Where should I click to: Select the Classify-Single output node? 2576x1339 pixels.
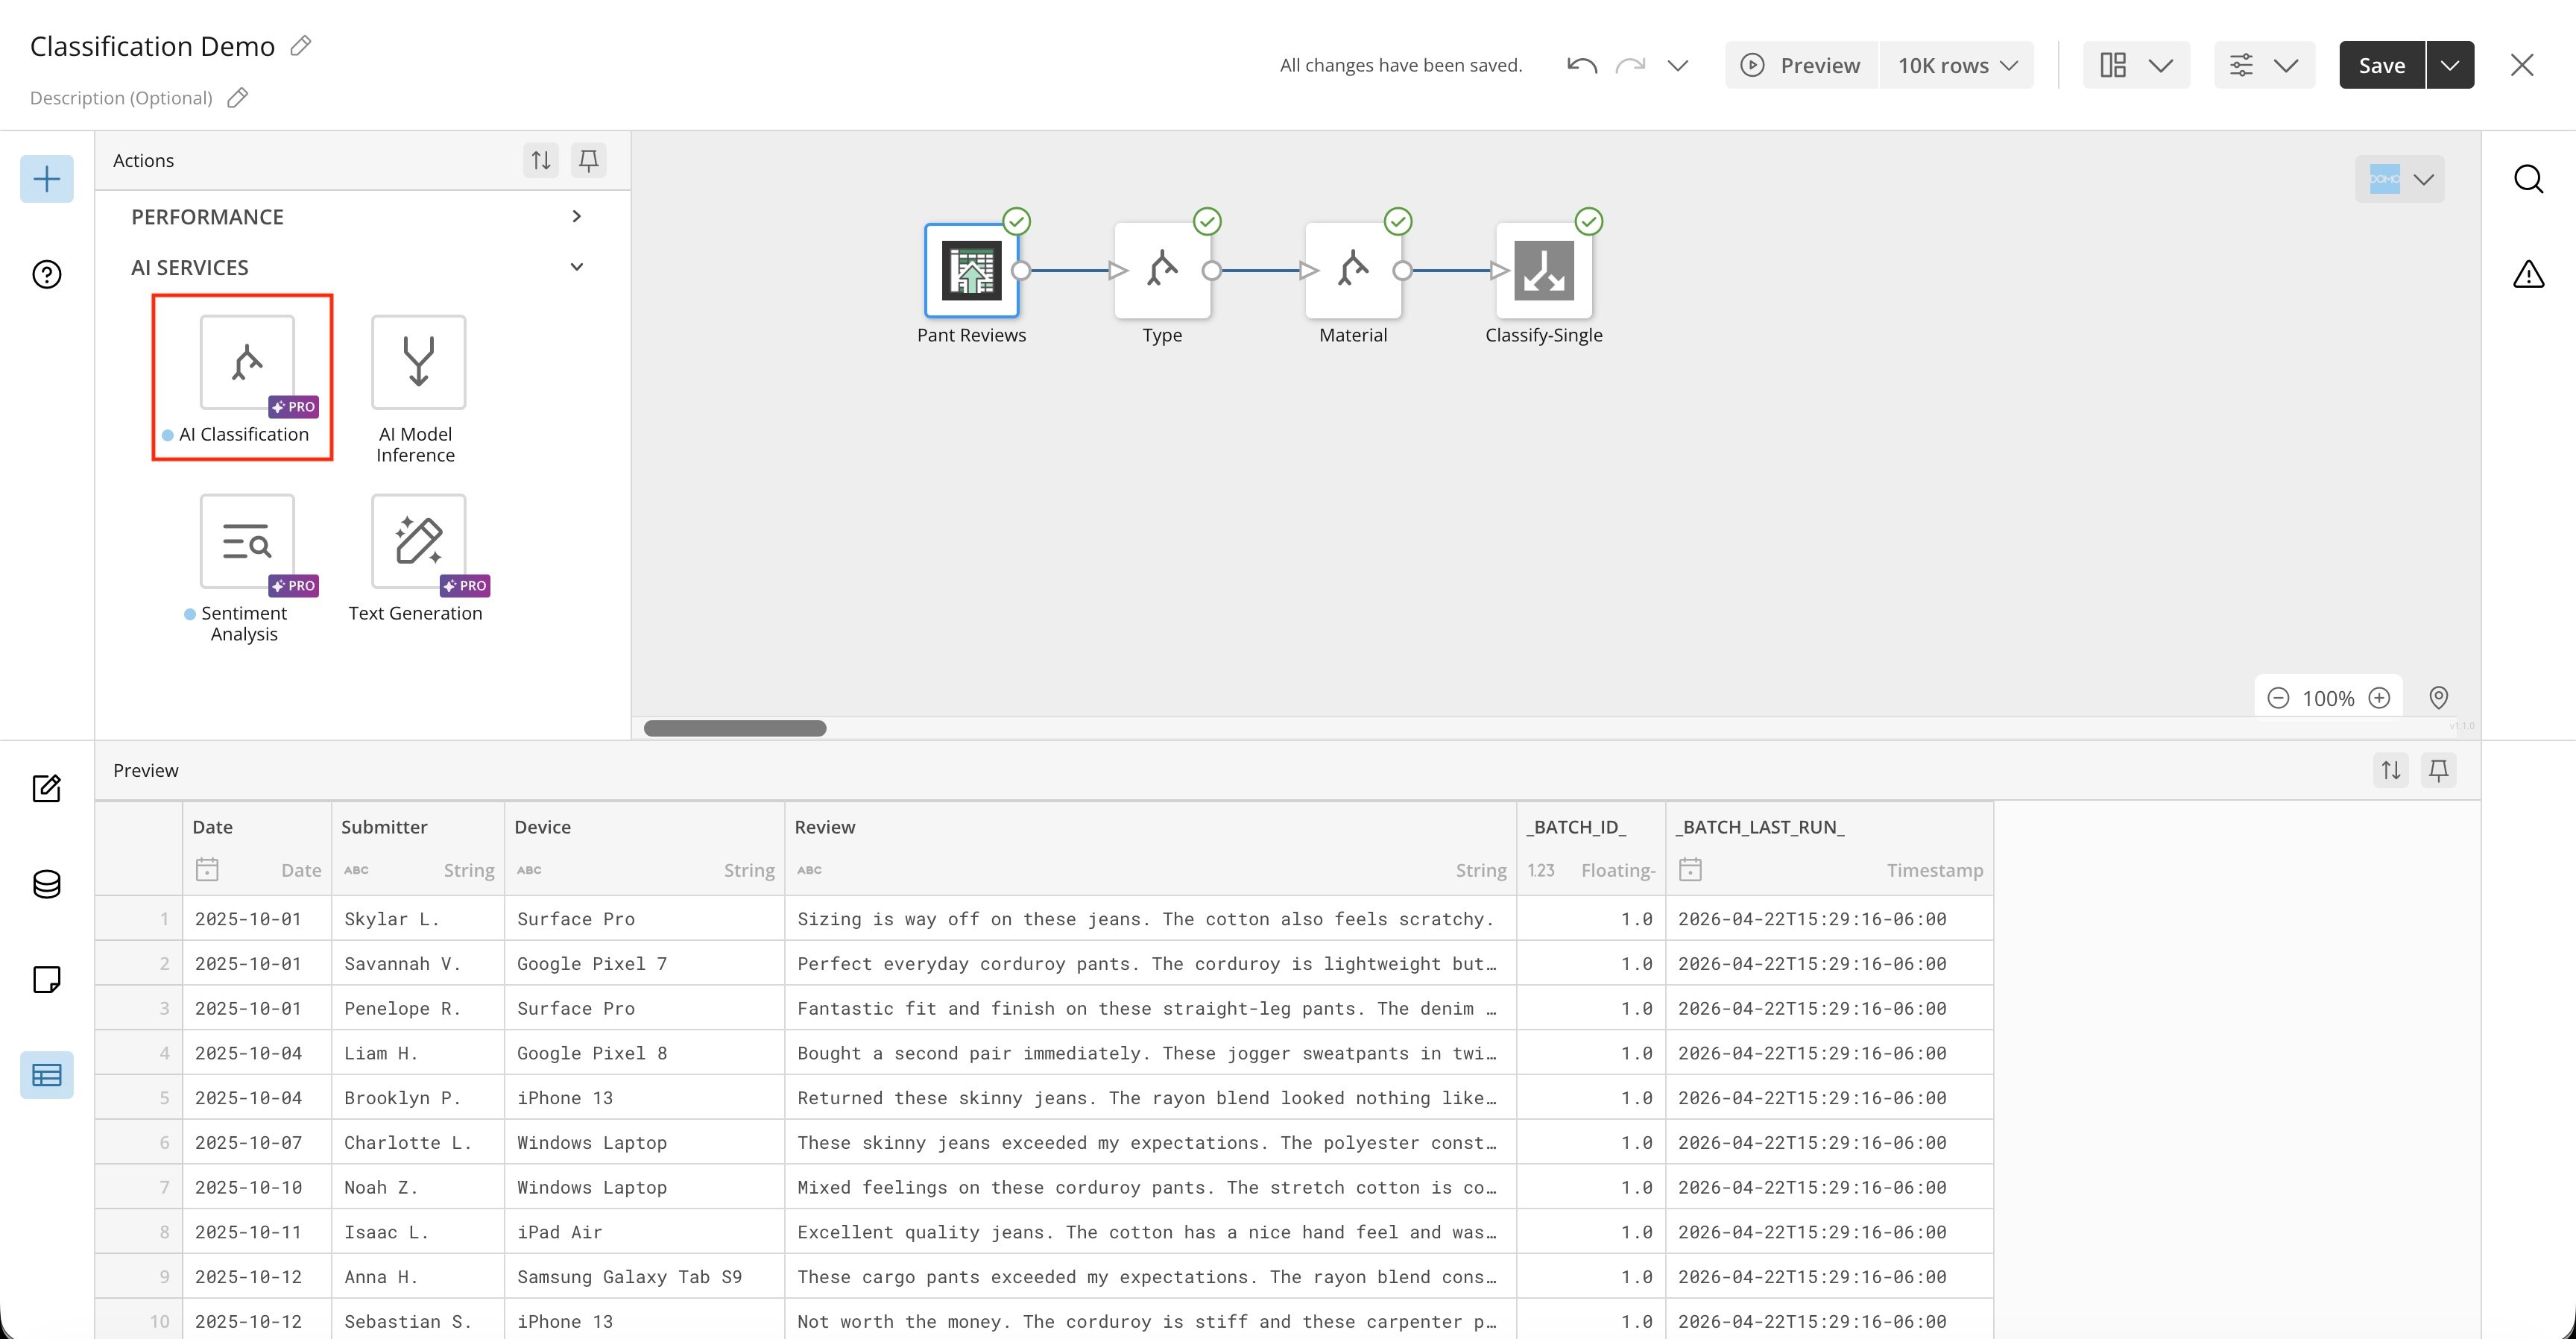(x=1544, y=270)
